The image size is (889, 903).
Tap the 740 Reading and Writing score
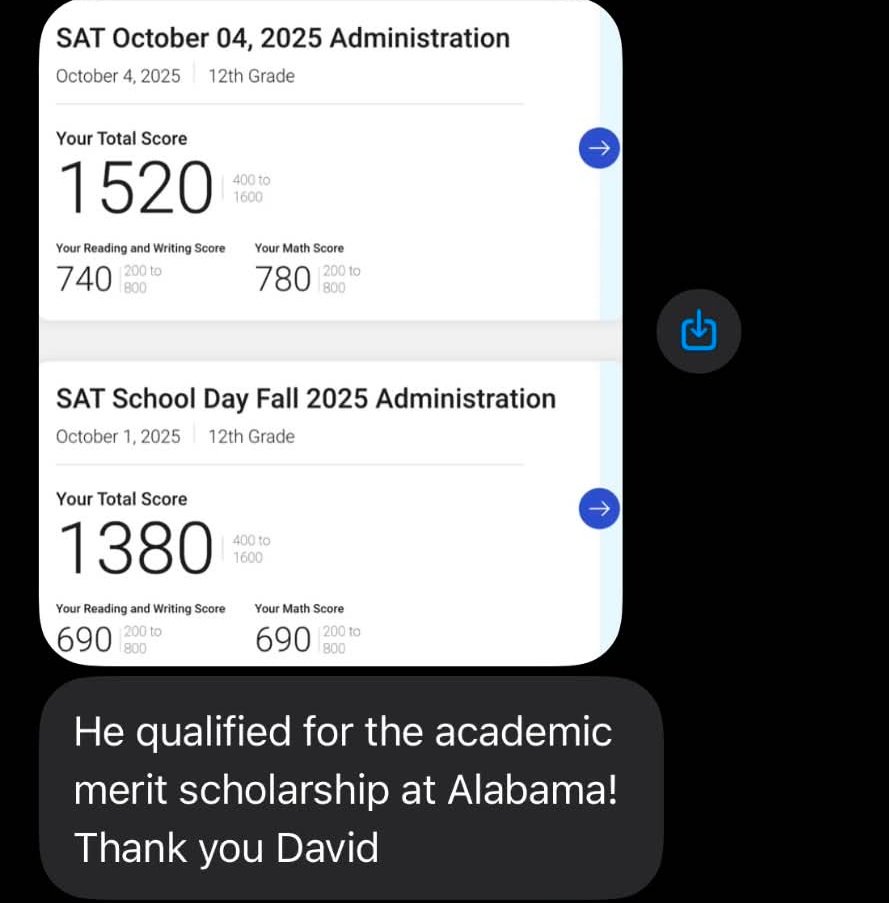pos(84,279)
